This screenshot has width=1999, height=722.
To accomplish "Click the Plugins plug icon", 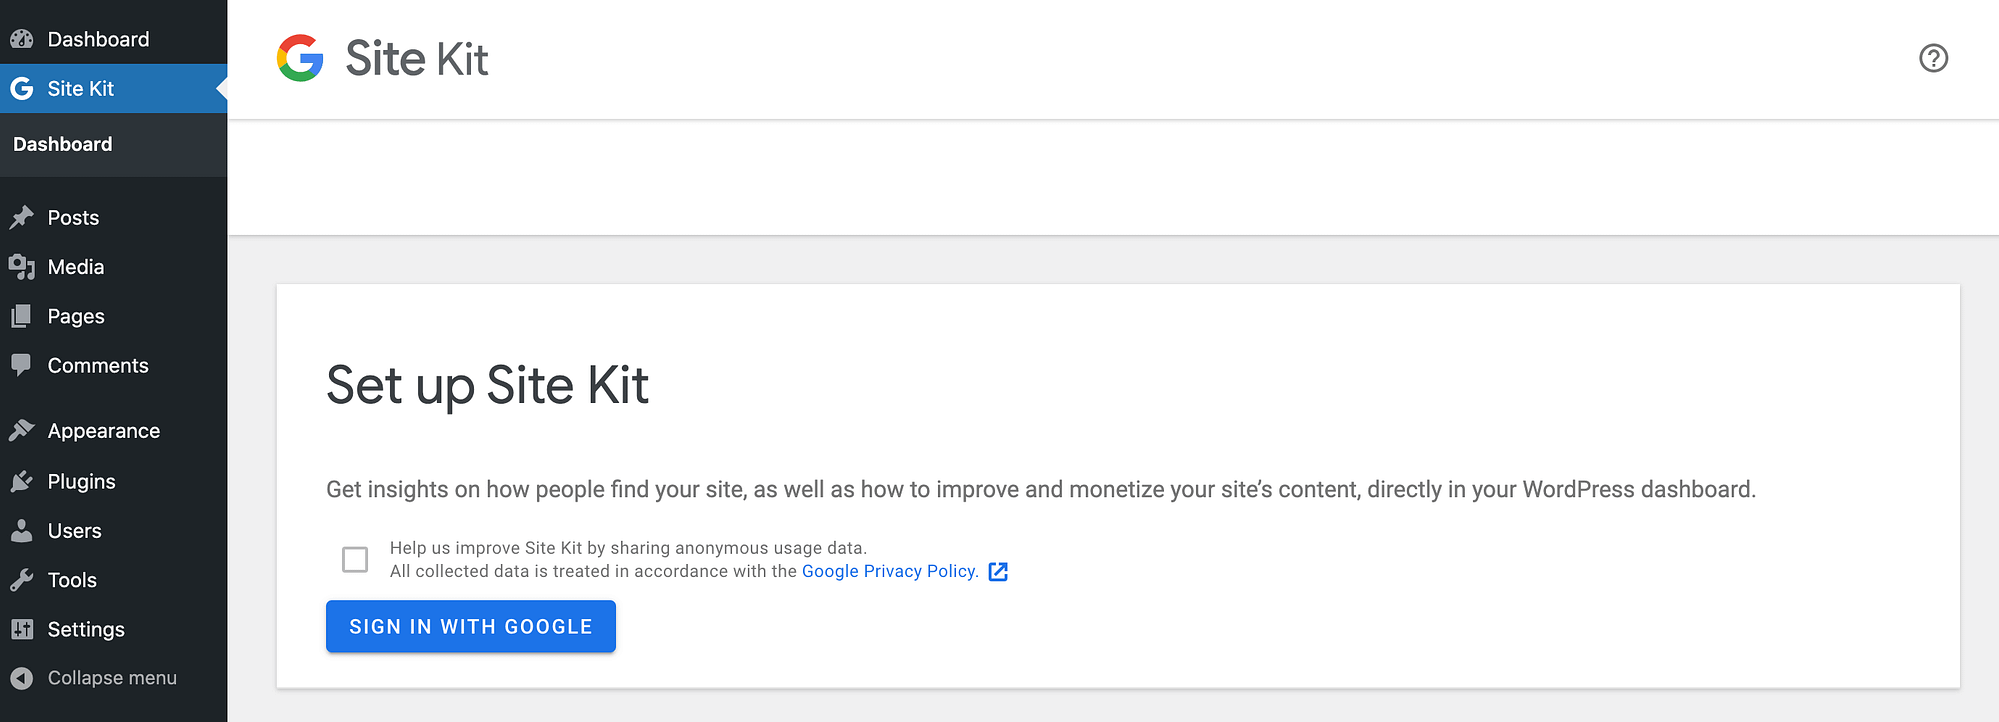I will pyautogui.click(x=22, y=481).
